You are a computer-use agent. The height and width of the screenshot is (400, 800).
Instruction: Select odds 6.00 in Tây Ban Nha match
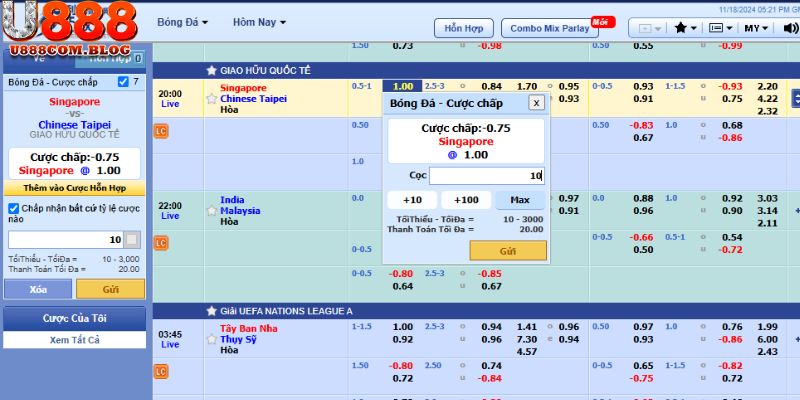(x=768, y=339)
